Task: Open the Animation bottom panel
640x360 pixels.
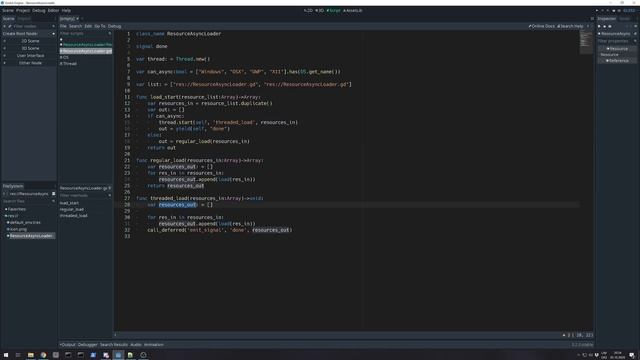Action: (x=153, y=345)
